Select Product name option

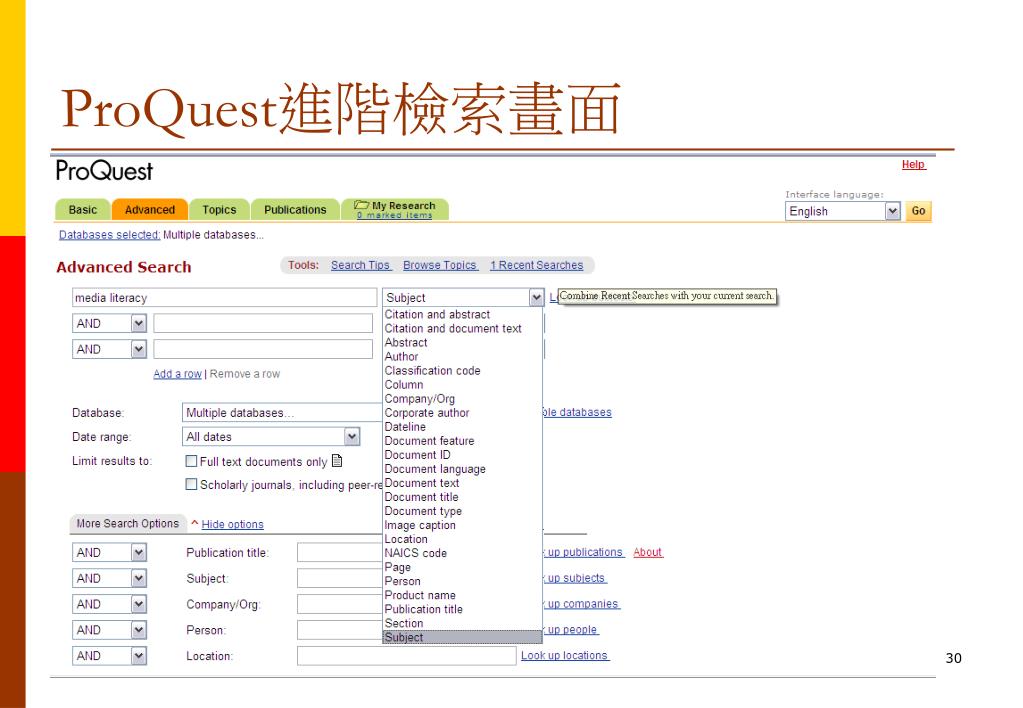click(462, 595)
